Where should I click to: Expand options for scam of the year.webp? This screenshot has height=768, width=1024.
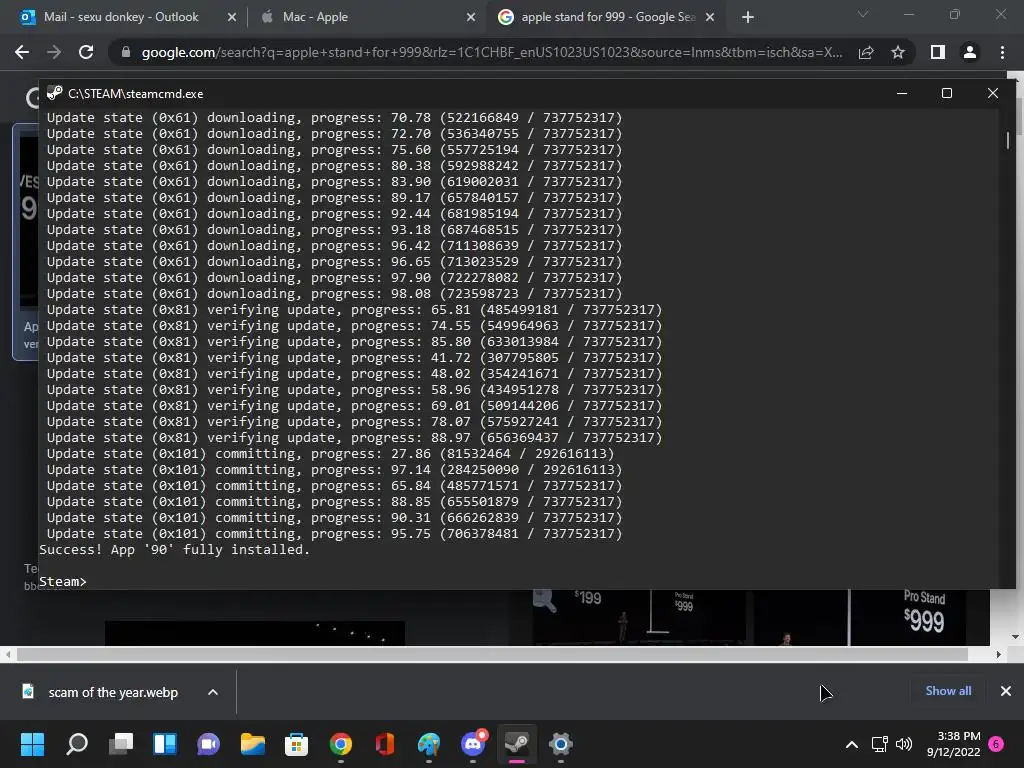pos(213,692)
